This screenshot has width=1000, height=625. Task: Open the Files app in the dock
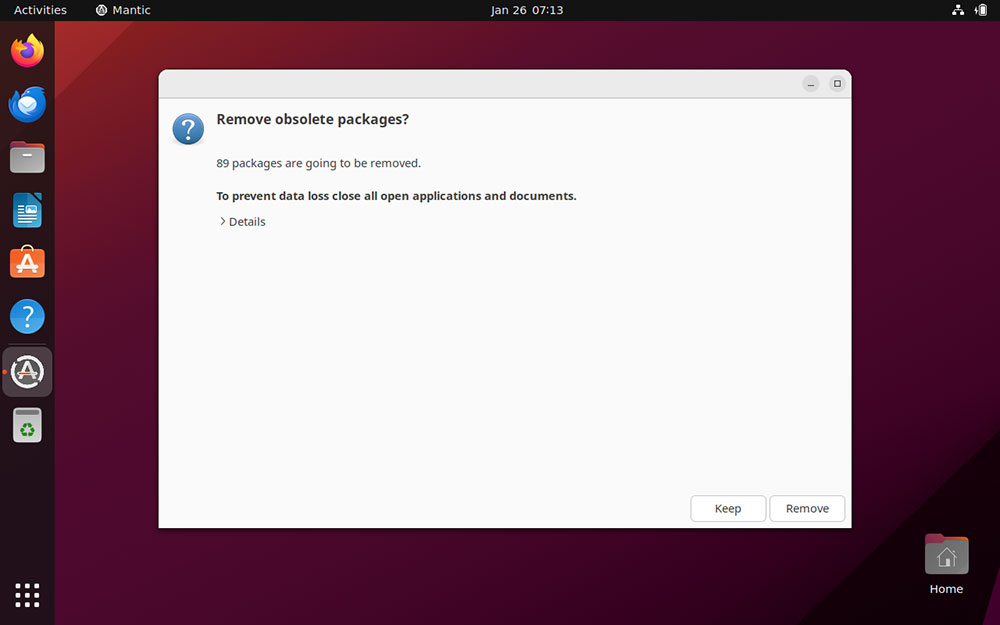pos(27,157)
